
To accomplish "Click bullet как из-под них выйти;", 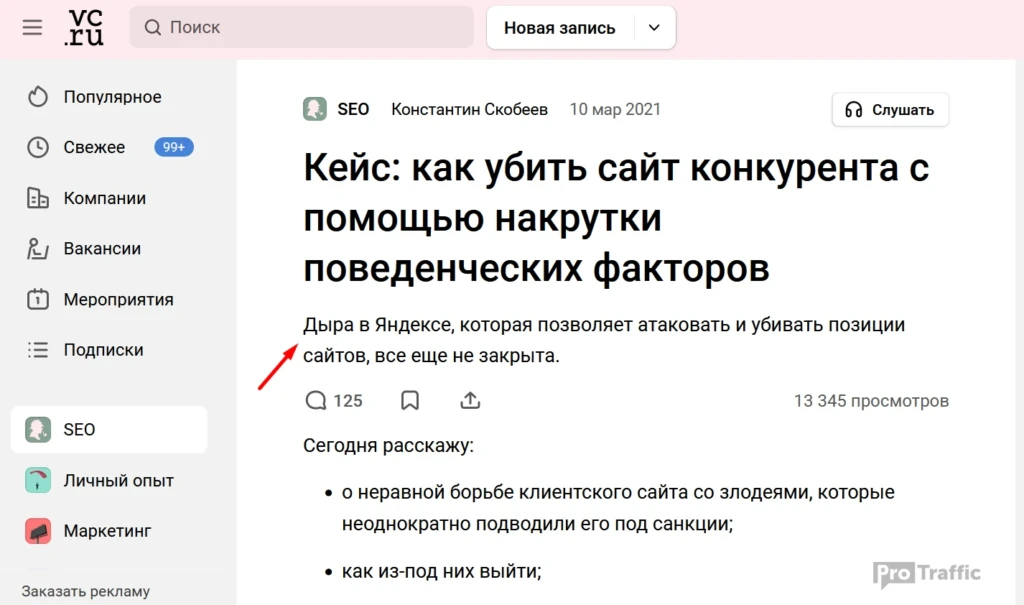I will point(441,571).
